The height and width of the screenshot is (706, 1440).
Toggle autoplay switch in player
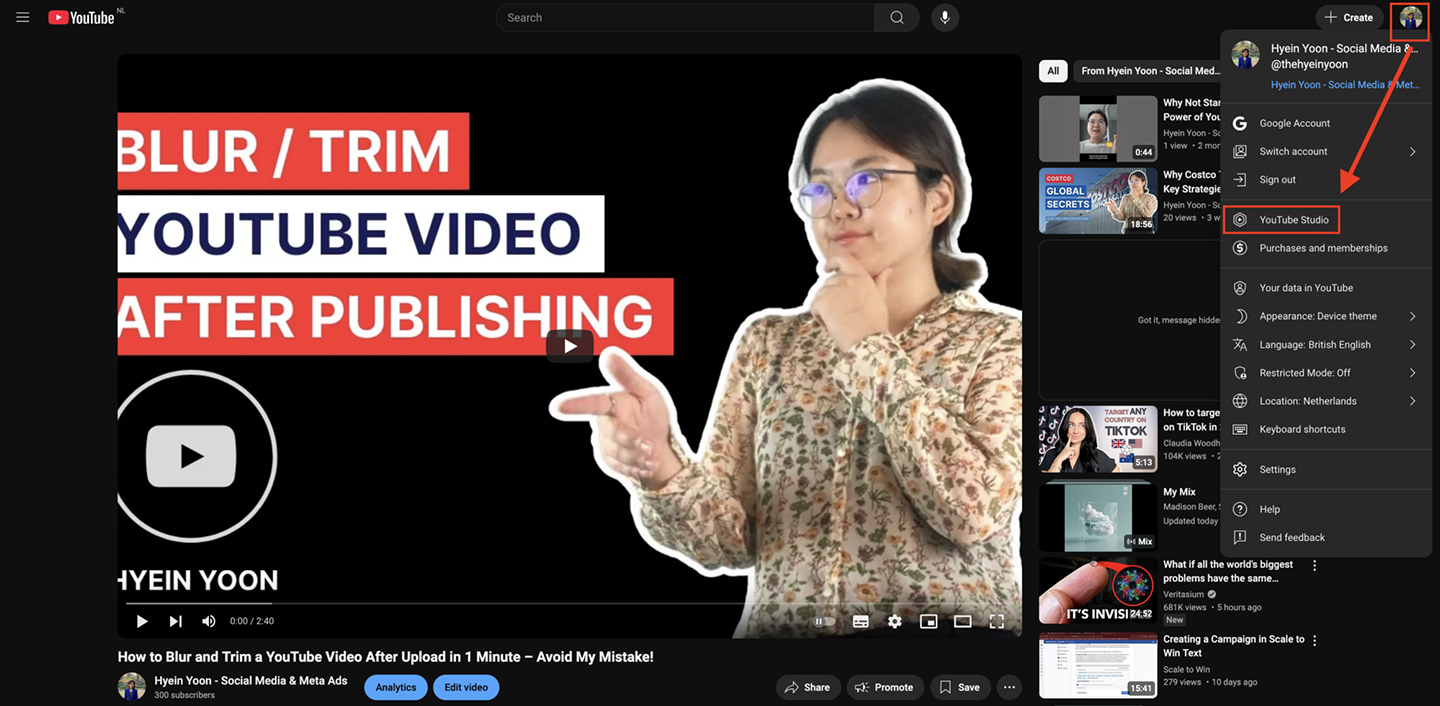(825, 621)
